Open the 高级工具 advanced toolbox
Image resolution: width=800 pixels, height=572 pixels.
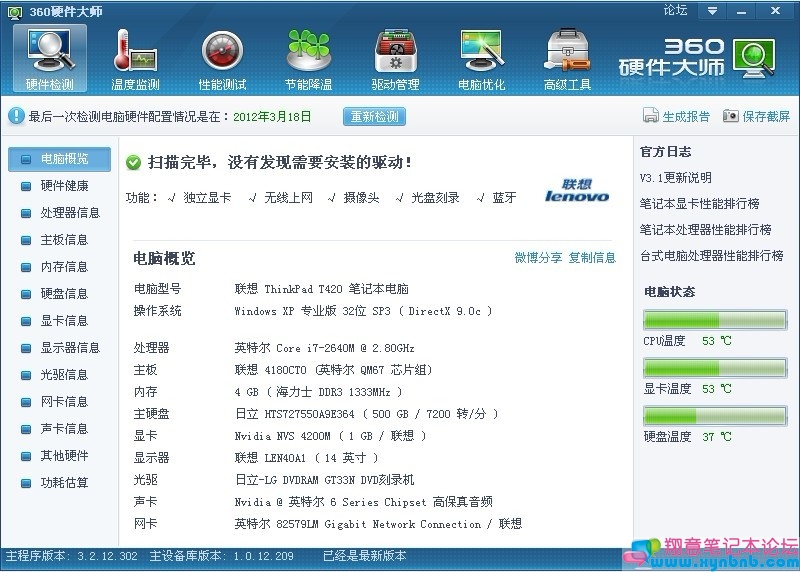567,59
